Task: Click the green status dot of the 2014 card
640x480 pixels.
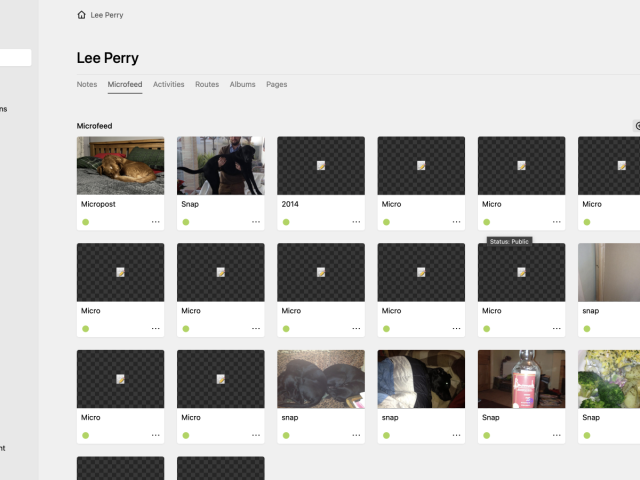Action: coord(286,222)
